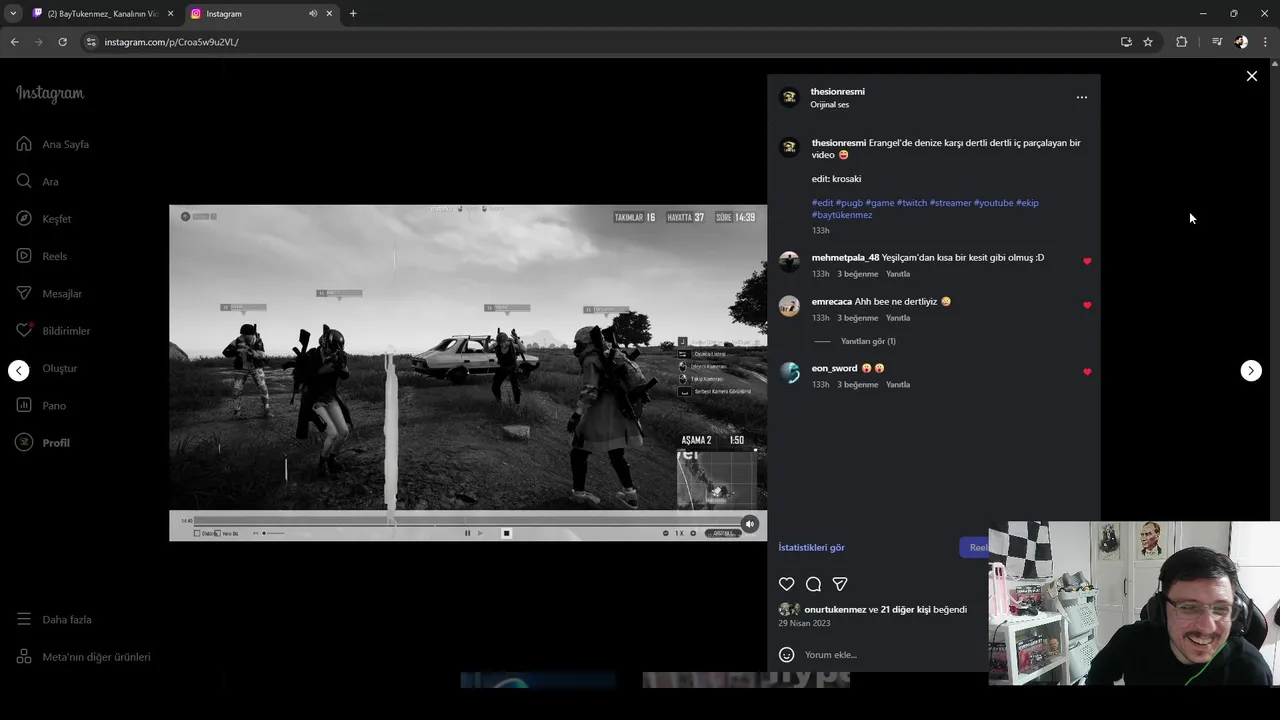Click hashtag #edit
1280x720 pixels.
(x=822, y=203)
